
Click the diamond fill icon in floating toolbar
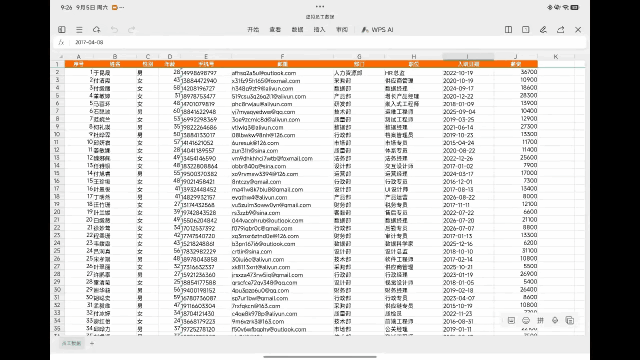(x=555, y=320)
